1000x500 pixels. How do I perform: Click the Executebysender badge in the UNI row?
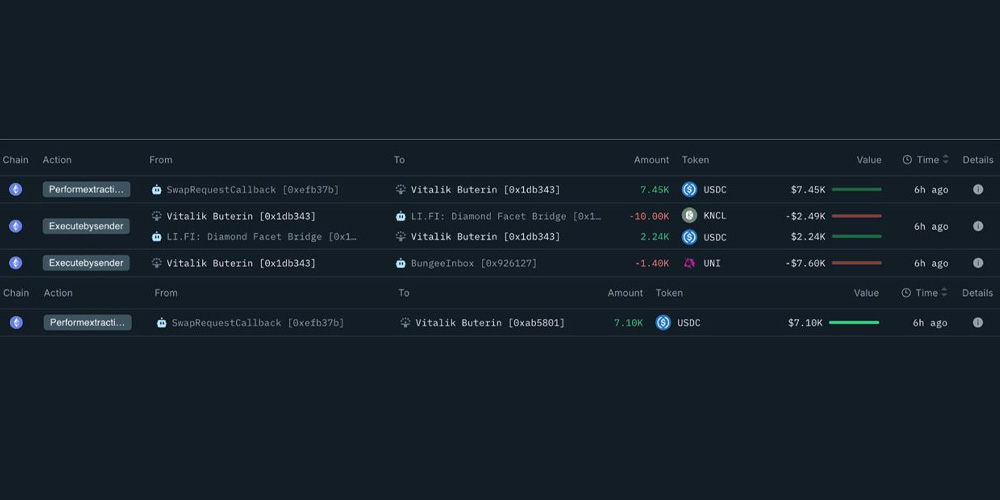pos(86,263)
